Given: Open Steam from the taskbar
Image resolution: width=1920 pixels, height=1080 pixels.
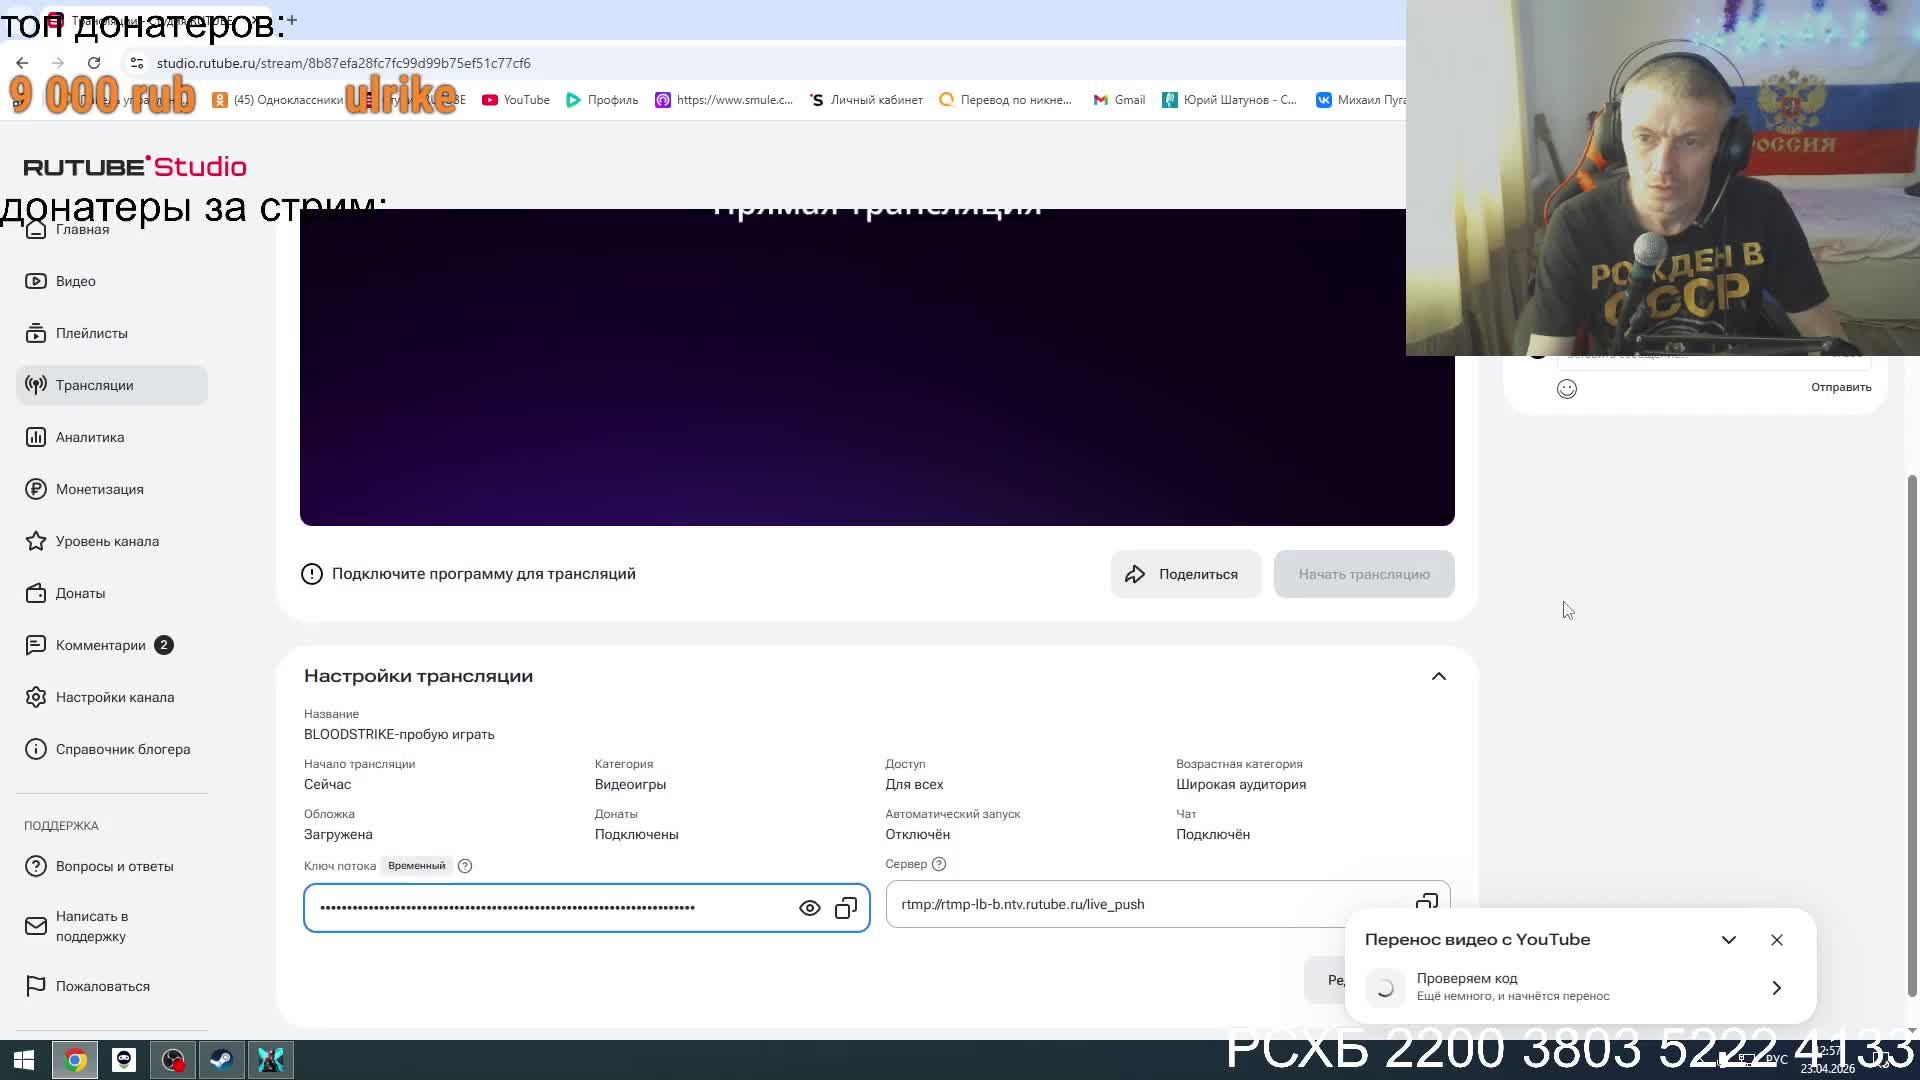Looking at the screenshot, I should click(221, 1060).
